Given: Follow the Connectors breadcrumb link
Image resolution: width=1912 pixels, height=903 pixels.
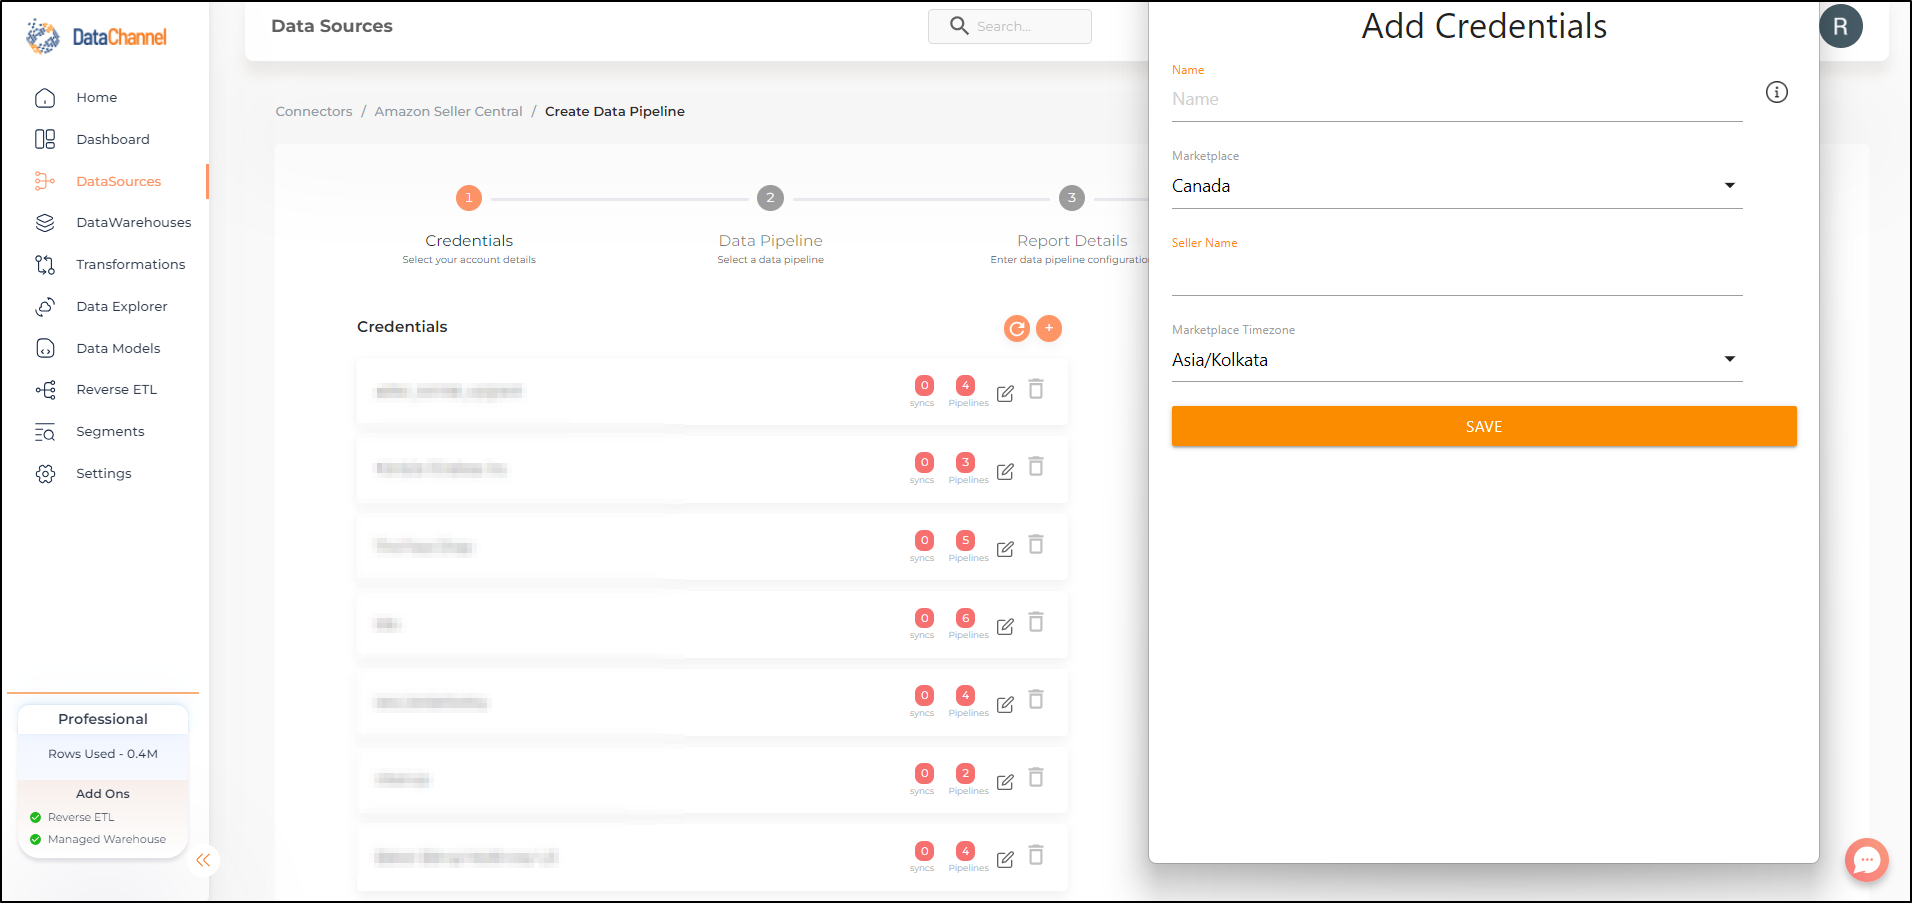Looking at the screenshot, I should pyautogui.click(x=314, y=111).
